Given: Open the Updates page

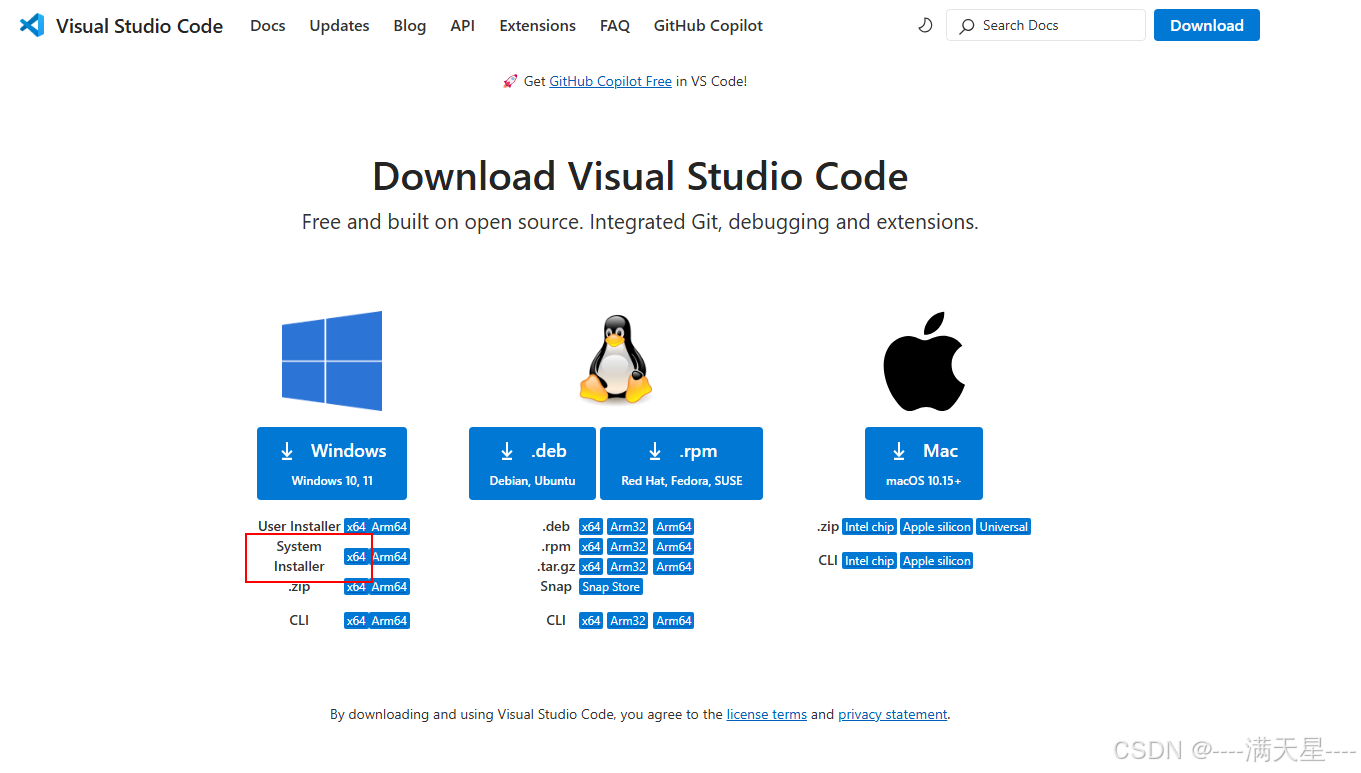Looking at the screenshot, I should pyautogui.click(x=339, y=26).
